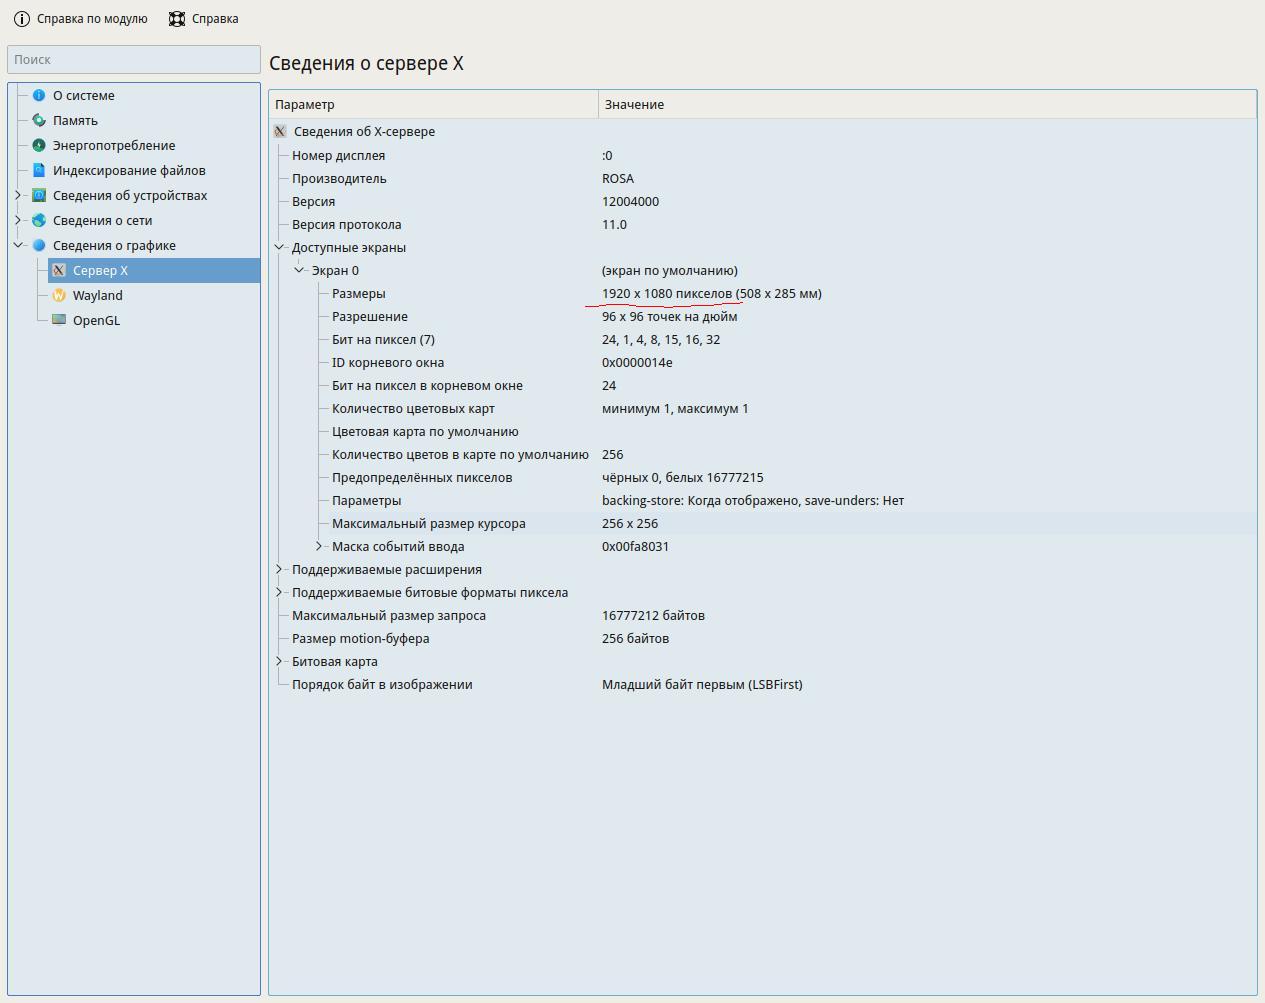Click the OpenGL monitor icon
1265x1003 pixels.
coord(59,320)
